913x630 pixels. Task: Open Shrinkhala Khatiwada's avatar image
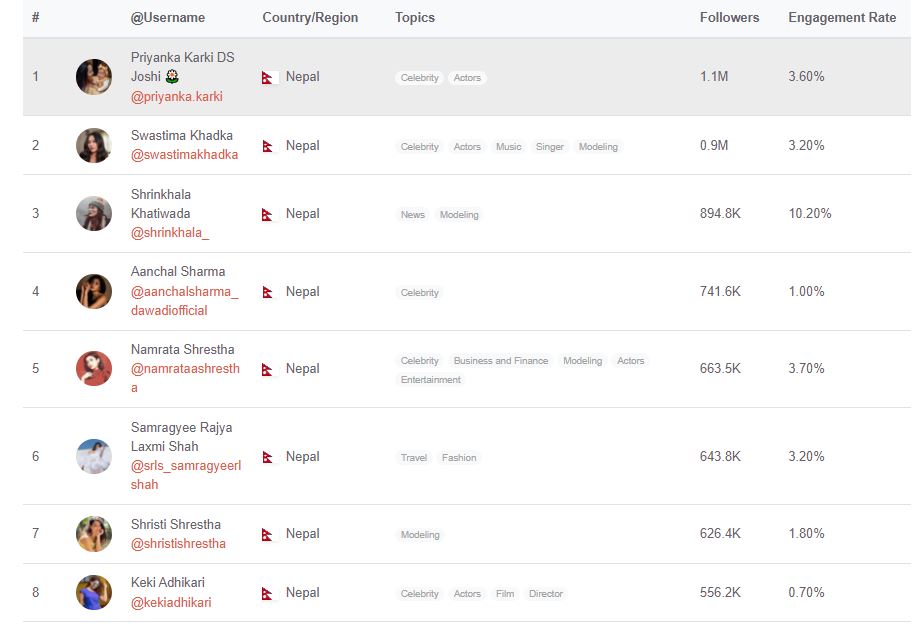point(94,214)
